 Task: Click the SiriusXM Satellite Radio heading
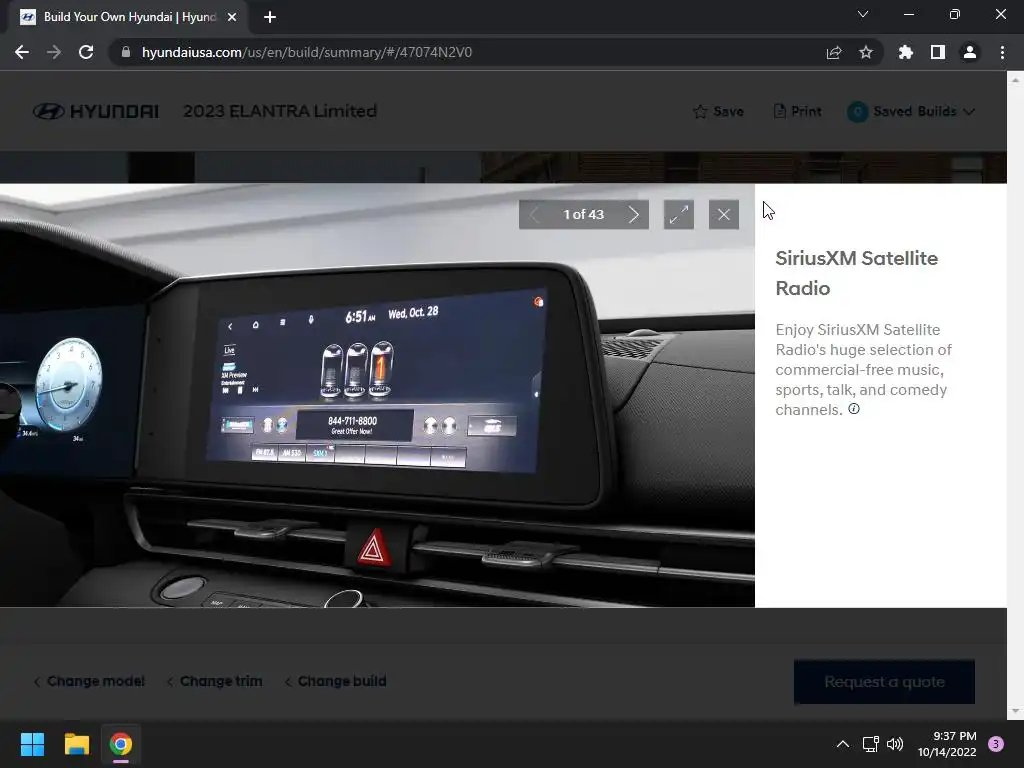857,273
